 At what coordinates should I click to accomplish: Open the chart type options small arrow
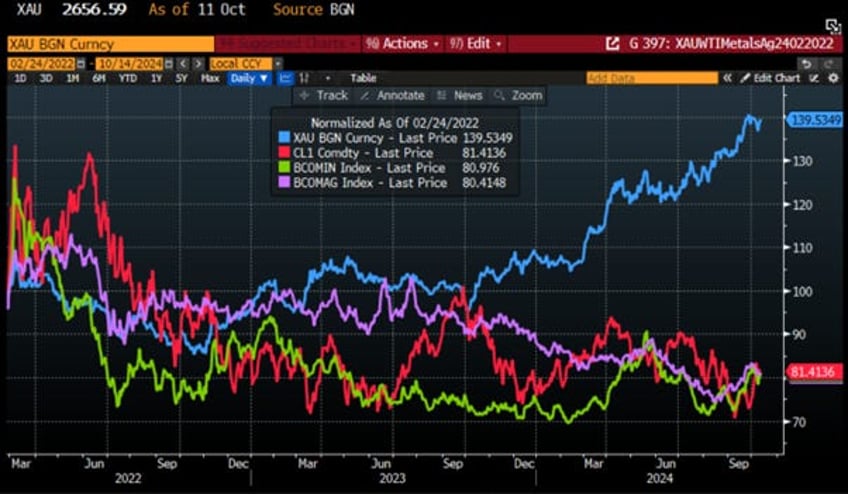(327, 78)
